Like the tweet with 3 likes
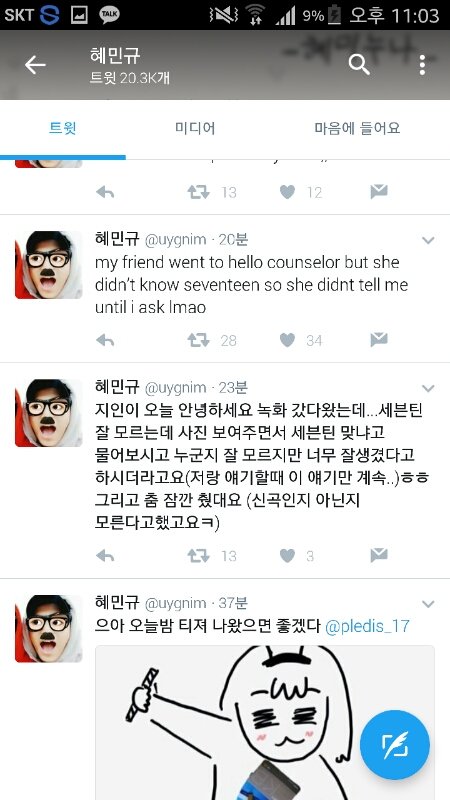 coord(287,555)
